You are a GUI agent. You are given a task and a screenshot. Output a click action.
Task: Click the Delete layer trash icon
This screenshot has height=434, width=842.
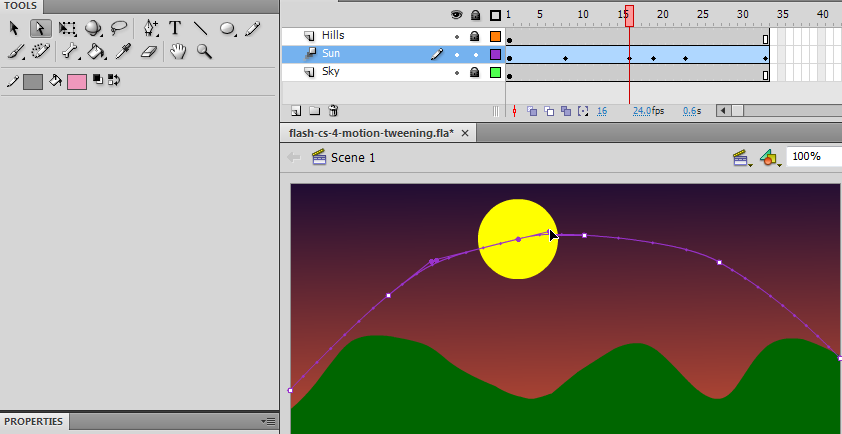[334, 111]
